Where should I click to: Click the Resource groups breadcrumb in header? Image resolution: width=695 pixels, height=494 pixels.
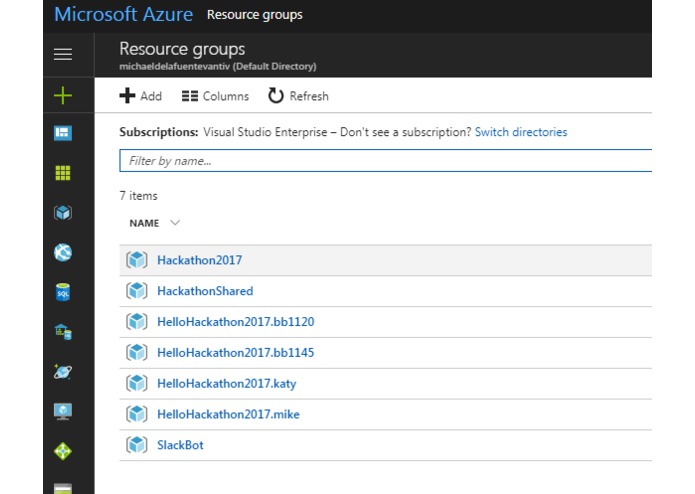pos(254,15)
